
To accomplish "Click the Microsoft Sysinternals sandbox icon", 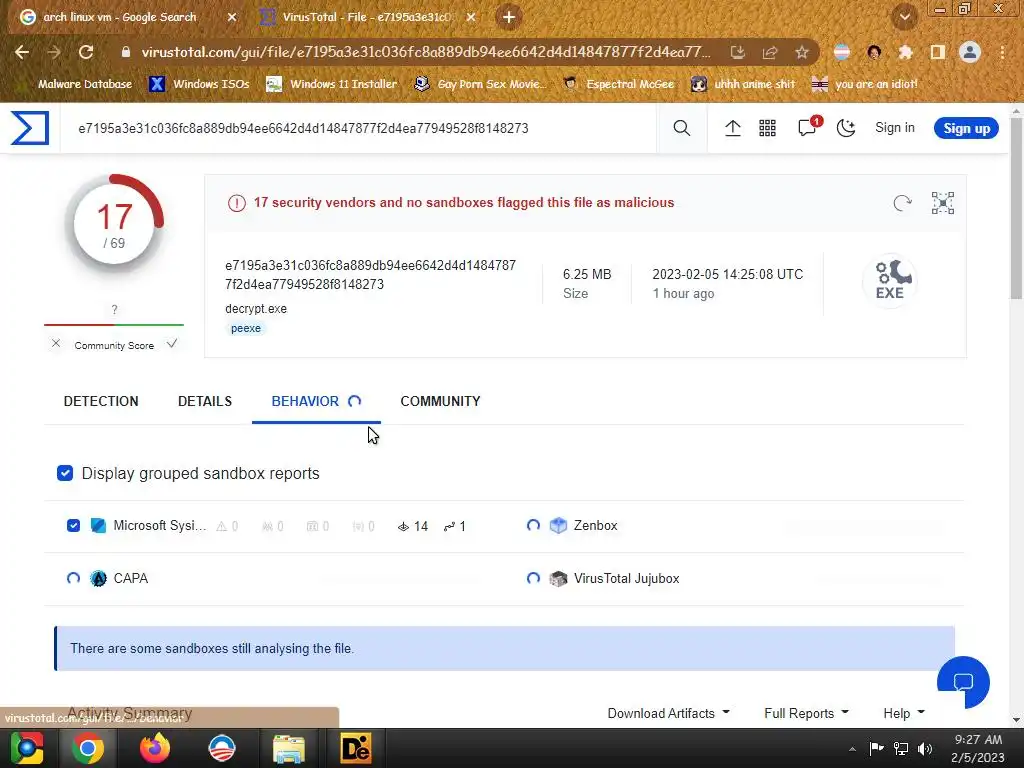I will (99, 526).
